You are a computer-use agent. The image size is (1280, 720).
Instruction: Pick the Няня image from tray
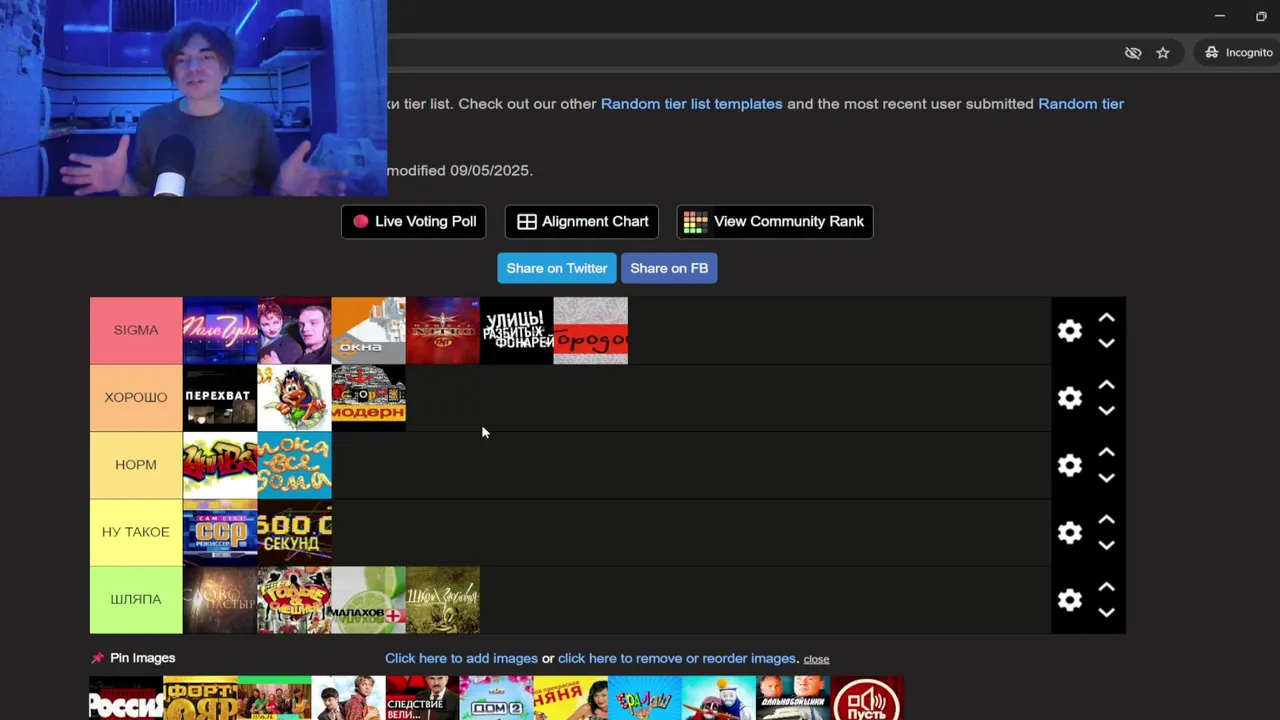click(x=570, y=698)
